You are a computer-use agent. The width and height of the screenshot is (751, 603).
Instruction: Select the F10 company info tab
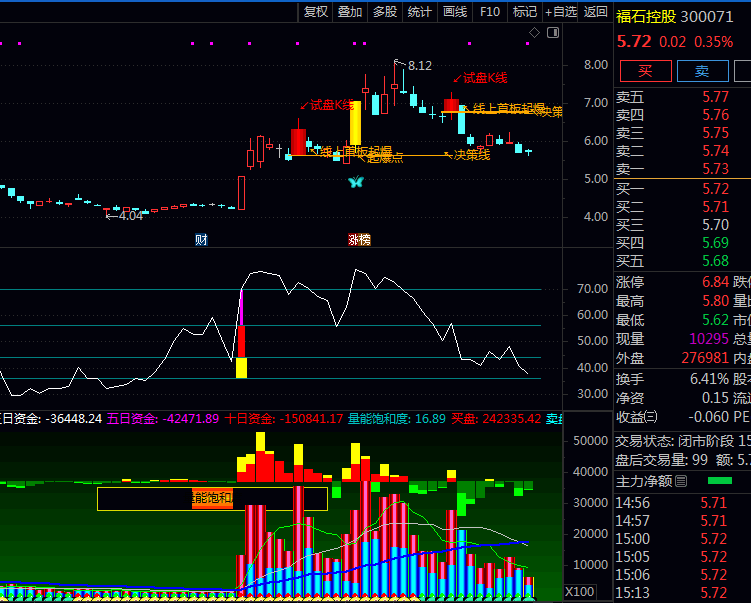490,12
